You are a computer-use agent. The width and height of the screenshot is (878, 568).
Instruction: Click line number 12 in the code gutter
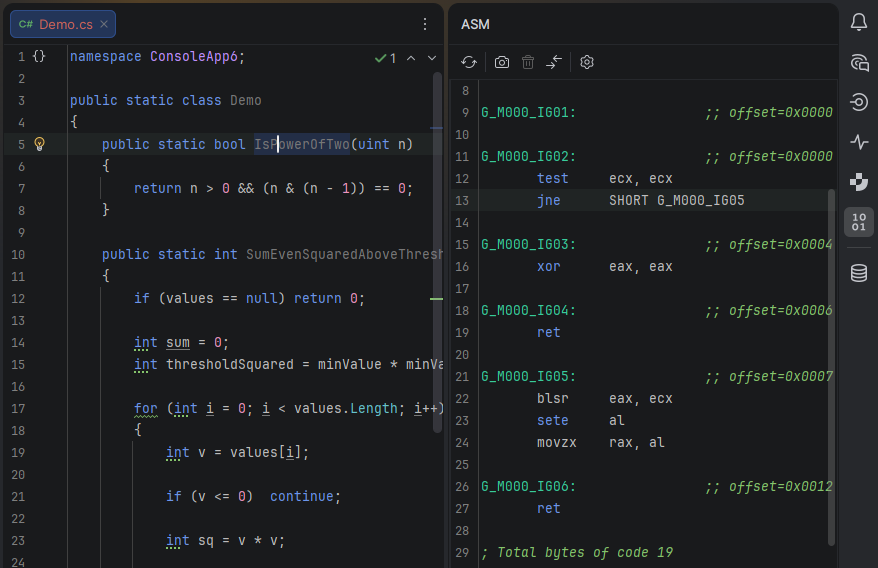point(18,299)
